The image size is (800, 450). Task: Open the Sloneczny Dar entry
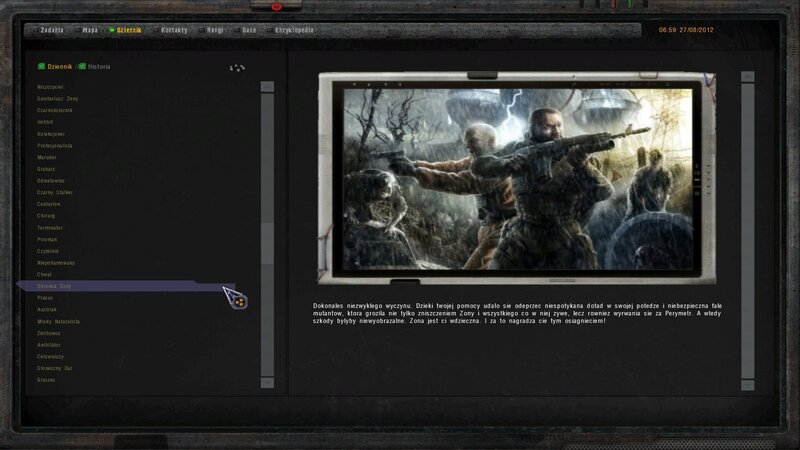[x=55, y=367]
